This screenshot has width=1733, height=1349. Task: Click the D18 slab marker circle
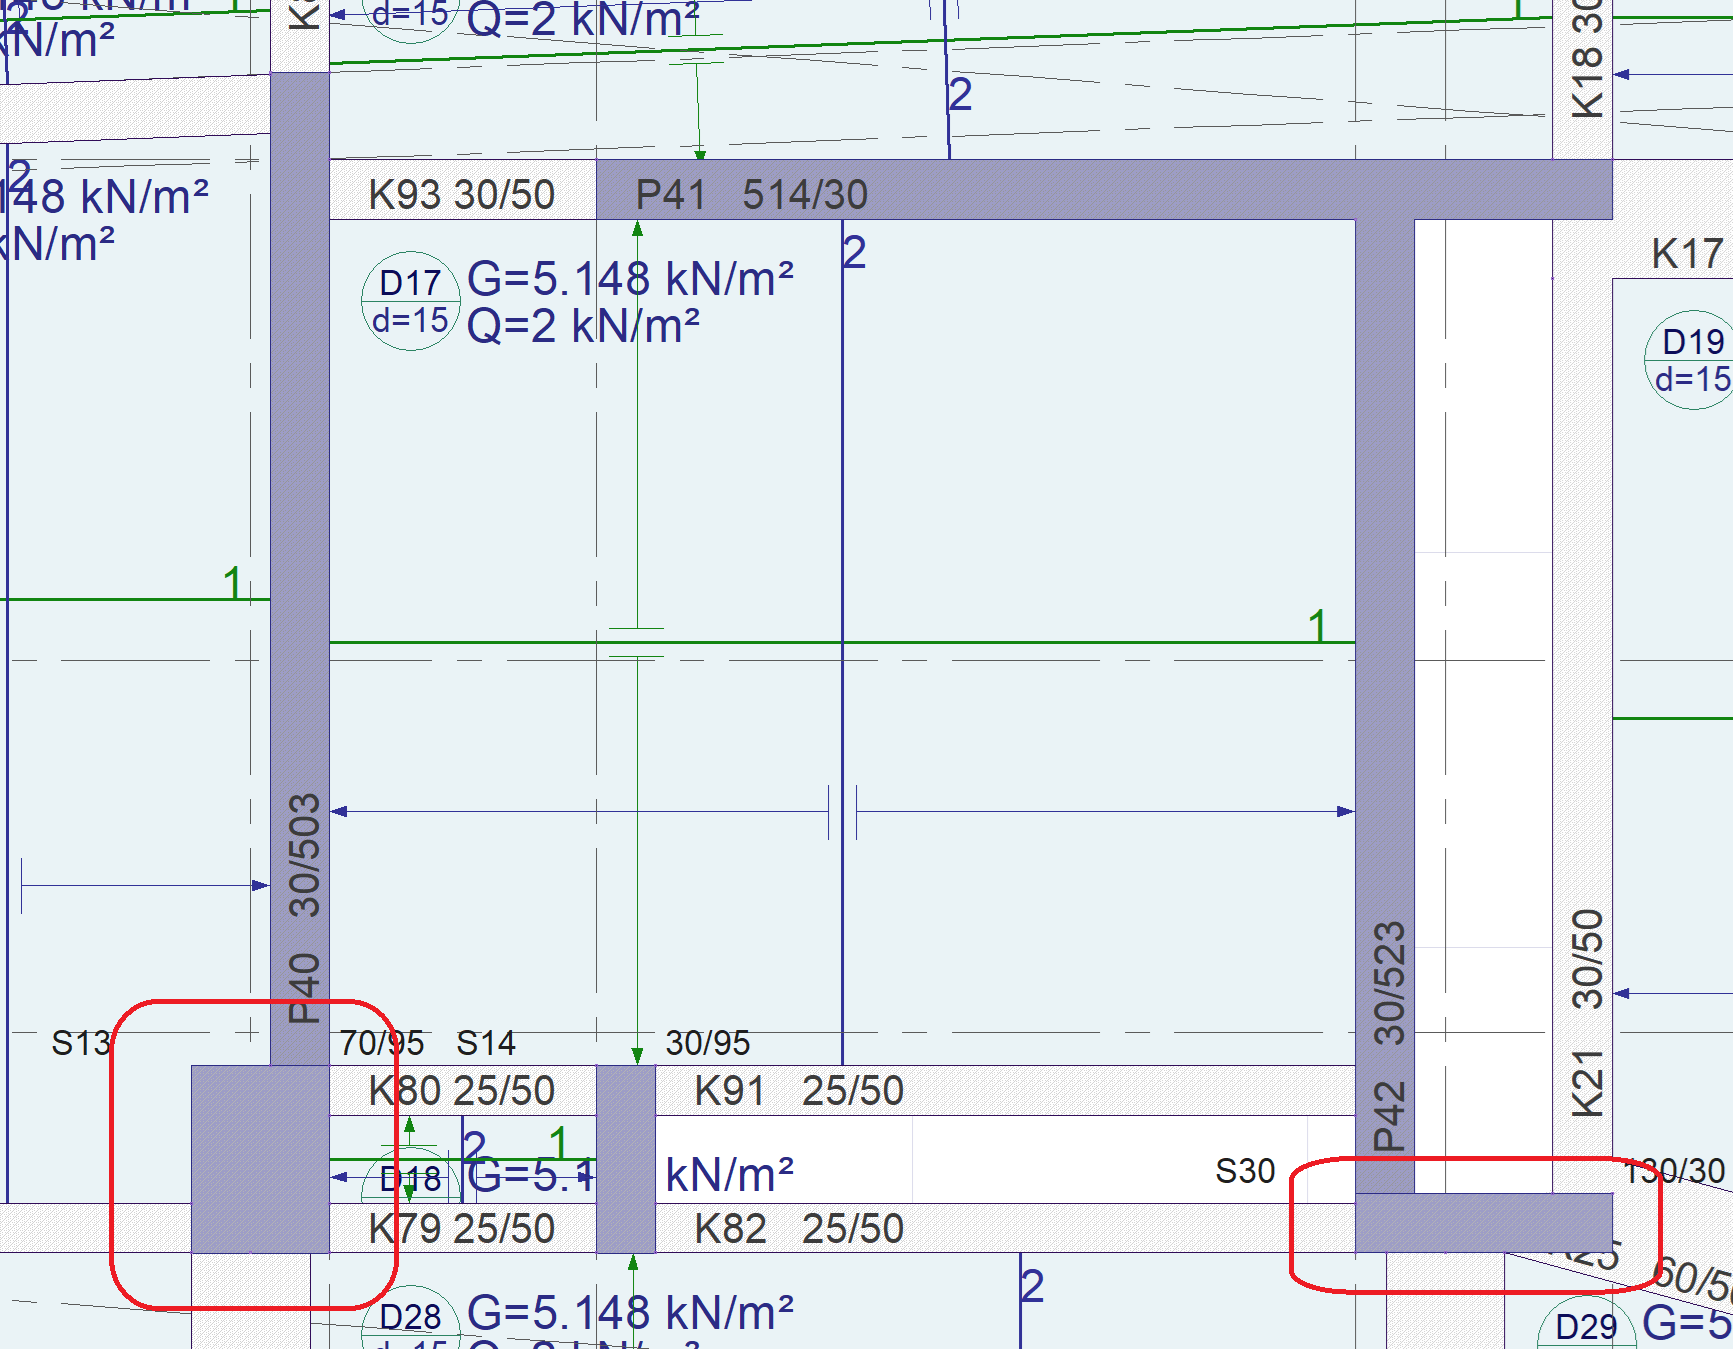pyautogui.click(x=410, y=1180)
